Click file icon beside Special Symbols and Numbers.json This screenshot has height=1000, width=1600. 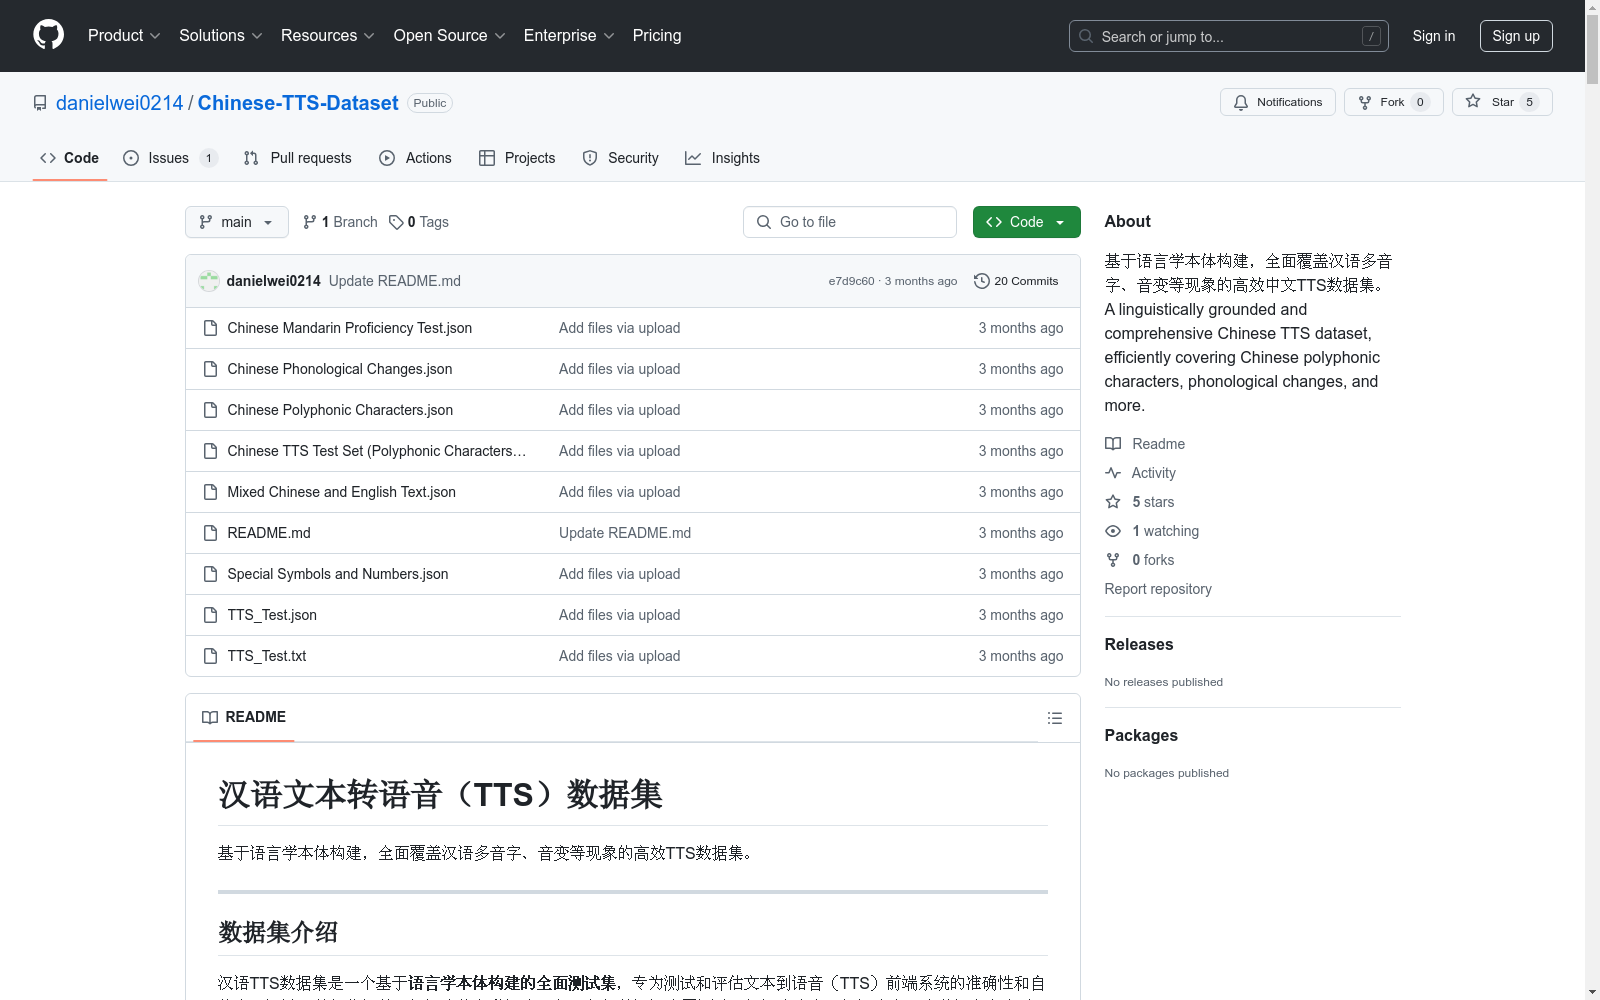tap(210, 574)
